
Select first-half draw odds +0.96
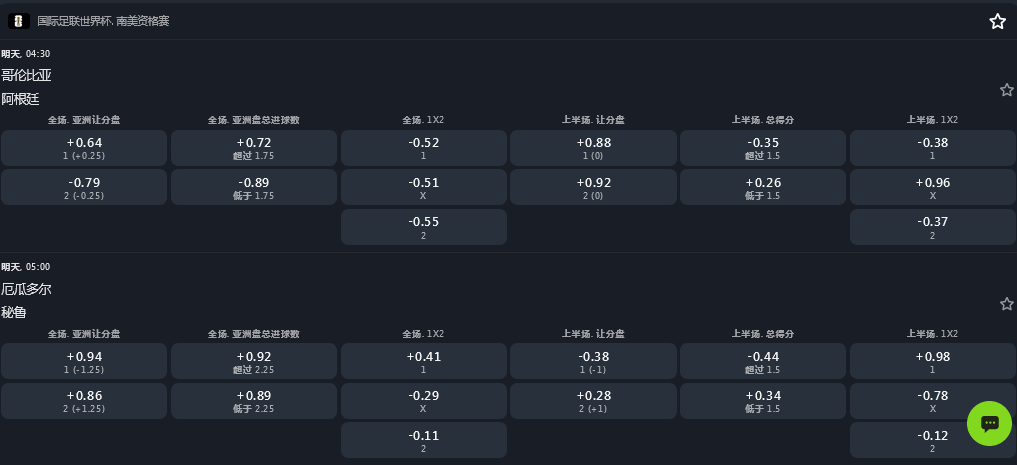[x=932, y=188]
